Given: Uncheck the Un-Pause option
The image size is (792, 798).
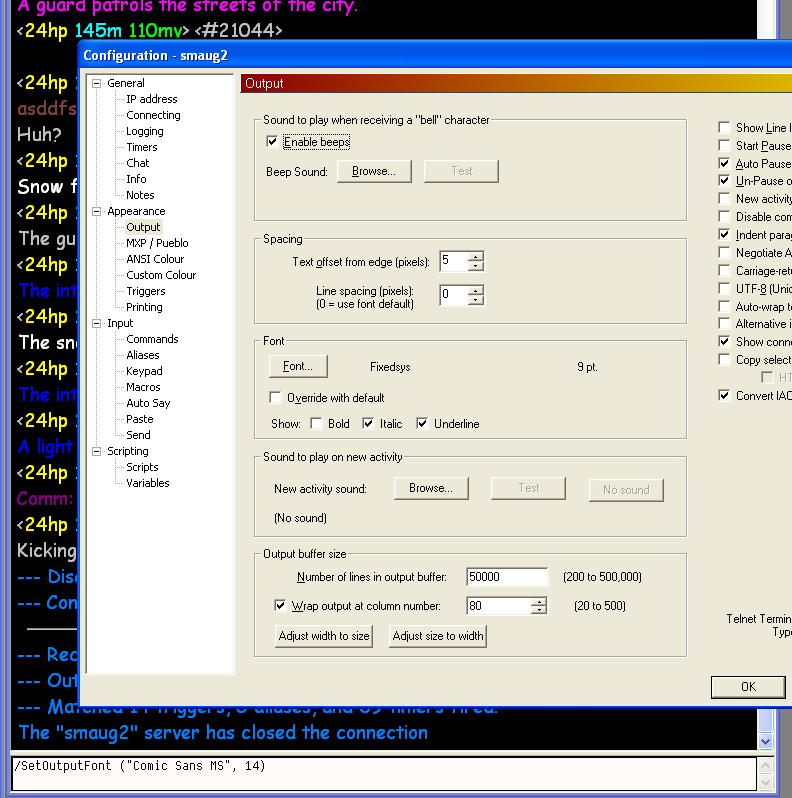Looking at the screenshot, I should coord(724,181).
